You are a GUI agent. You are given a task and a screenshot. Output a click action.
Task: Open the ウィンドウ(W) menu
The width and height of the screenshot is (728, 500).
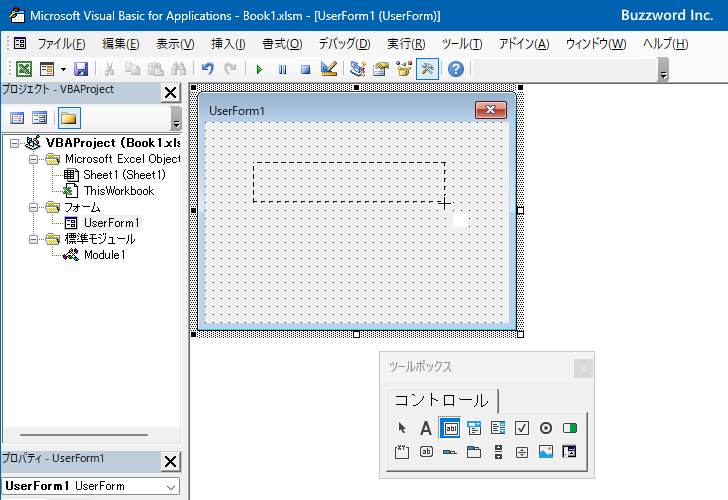596,44
